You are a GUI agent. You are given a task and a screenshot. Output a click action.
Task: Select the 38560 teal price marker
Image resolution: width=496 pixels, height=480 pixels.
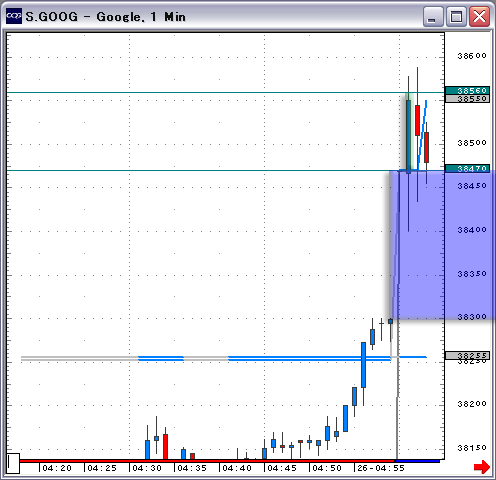coord(467,91)
